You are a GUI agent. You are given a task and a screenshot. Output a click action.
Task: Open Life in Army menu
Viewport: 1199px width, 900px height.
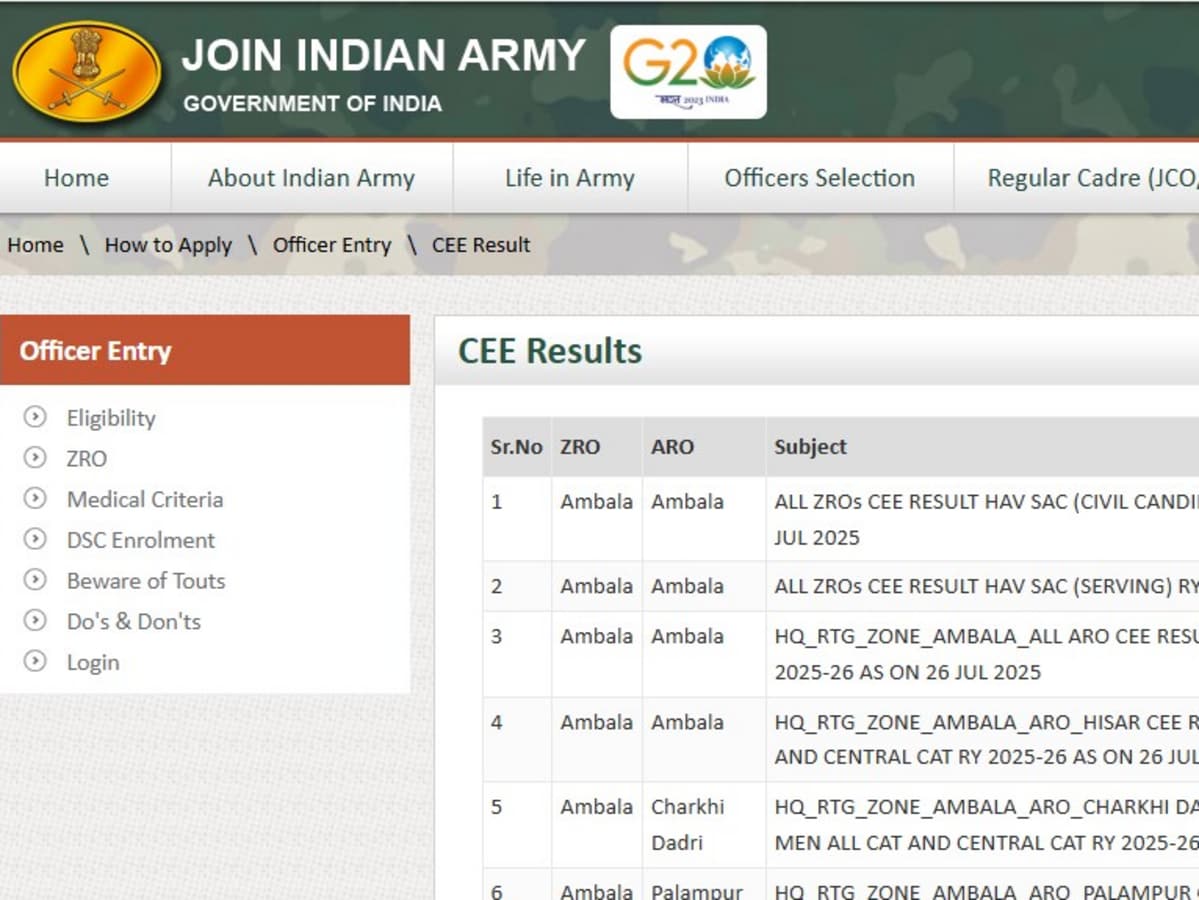(x=570, y=178)
